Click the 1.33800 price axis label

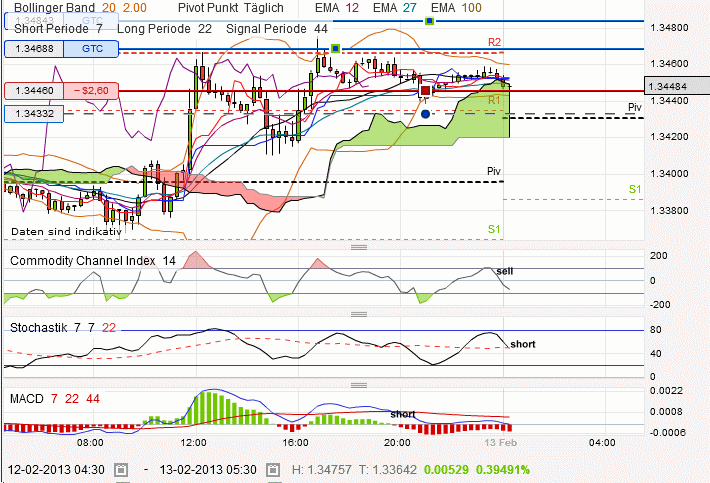tap(669, 210)
